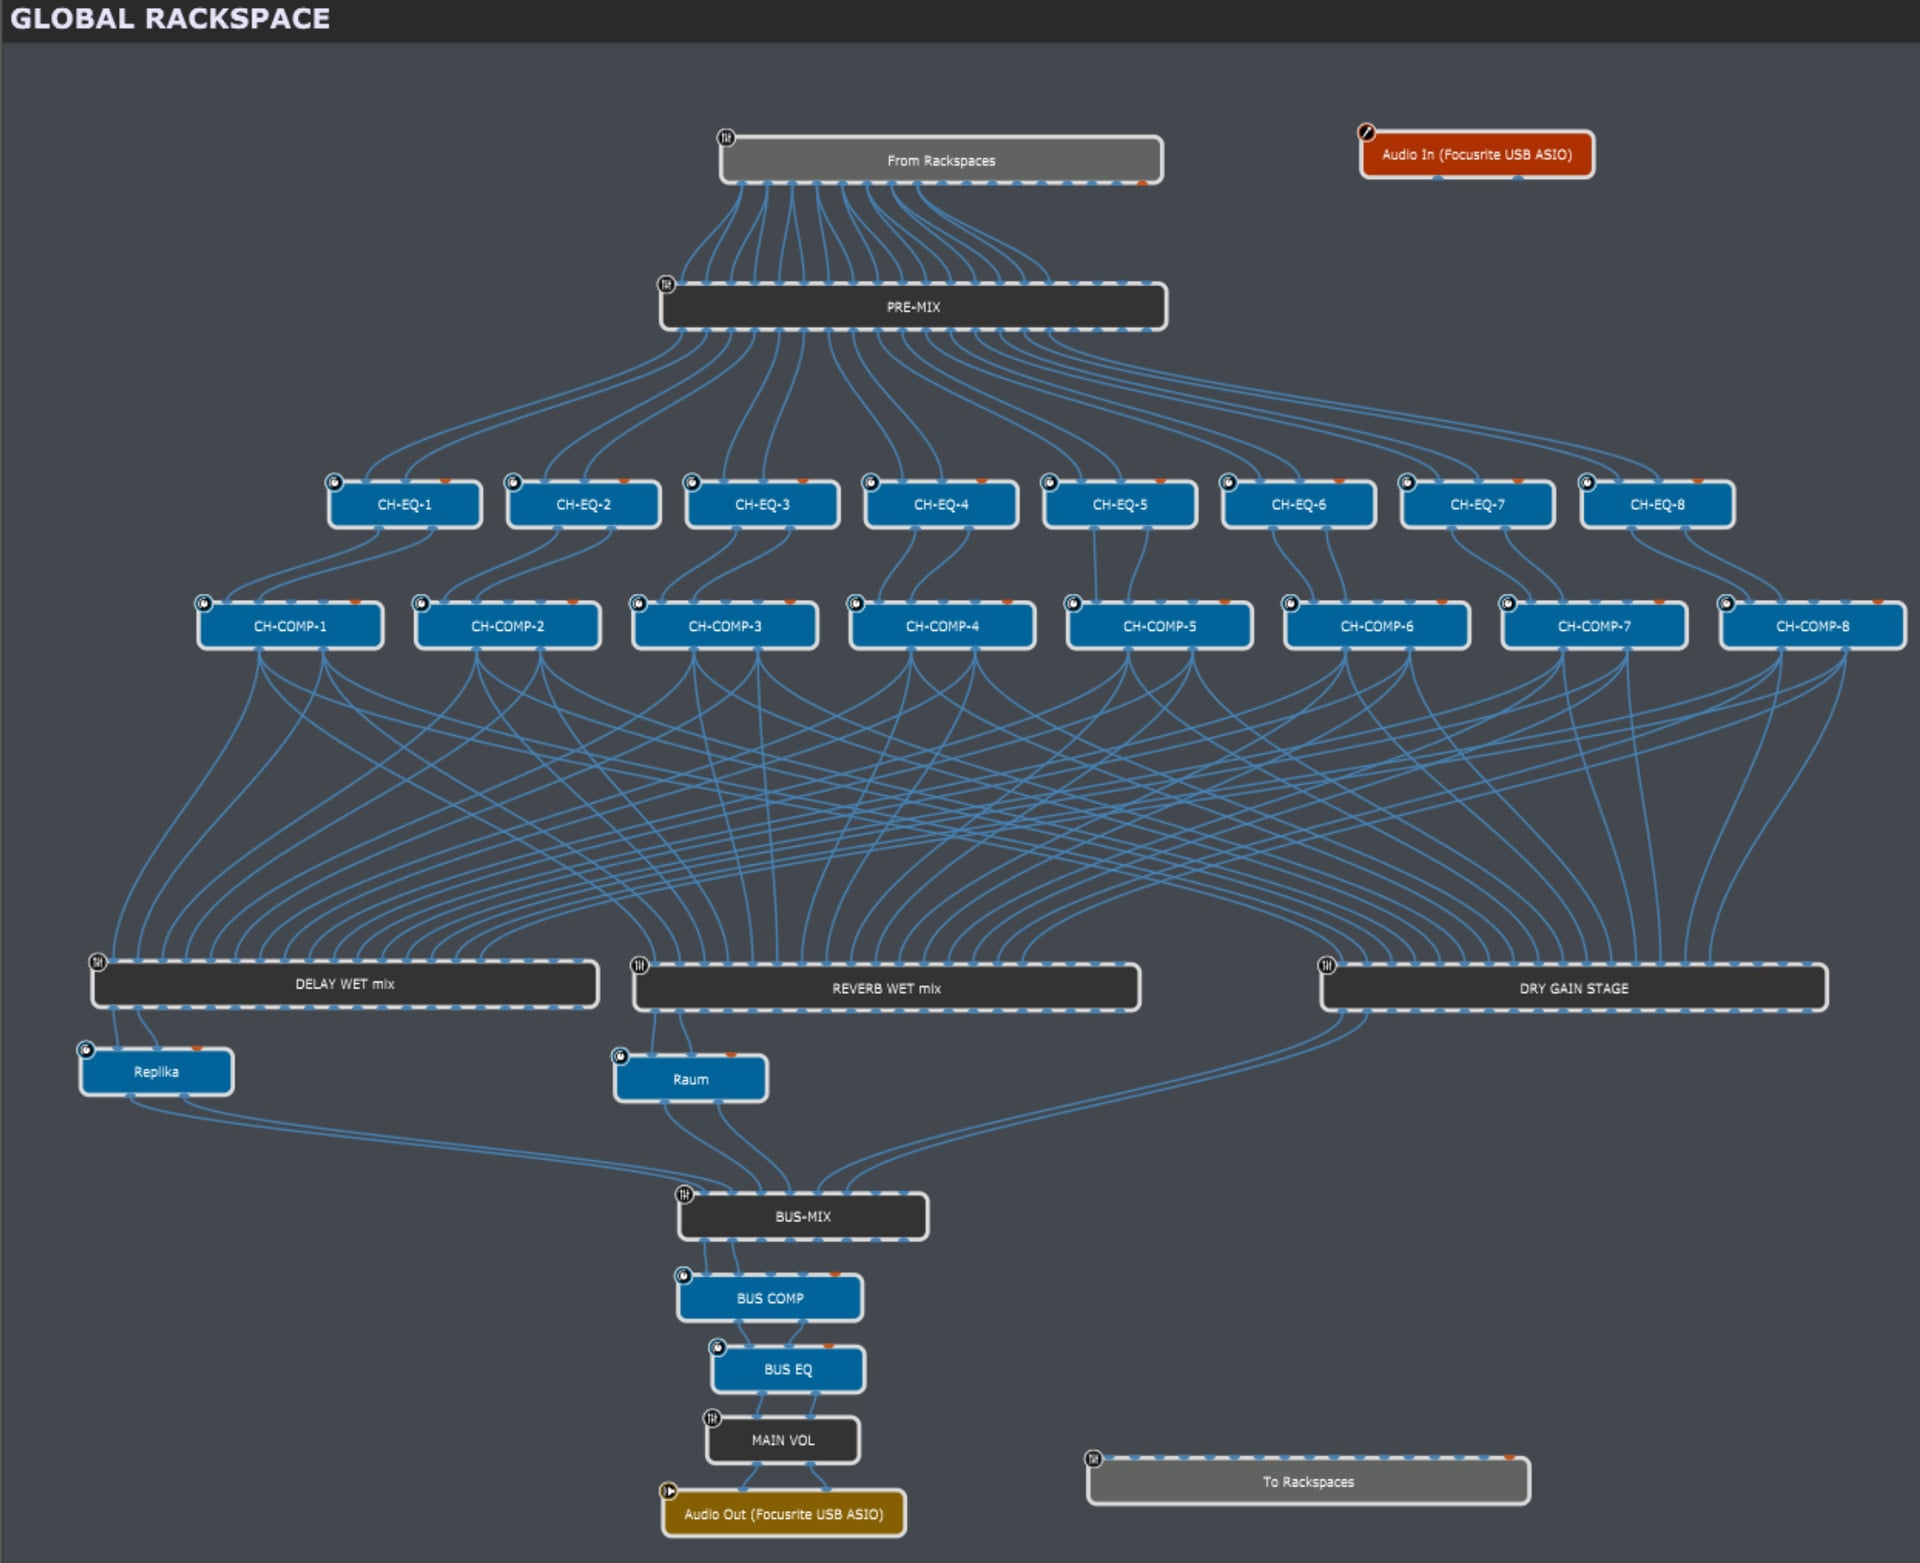The width and height of the screenshot is (1920, 1563).
Task: Select the BUS EQ plugin block
Action: tap(788, 1370)
